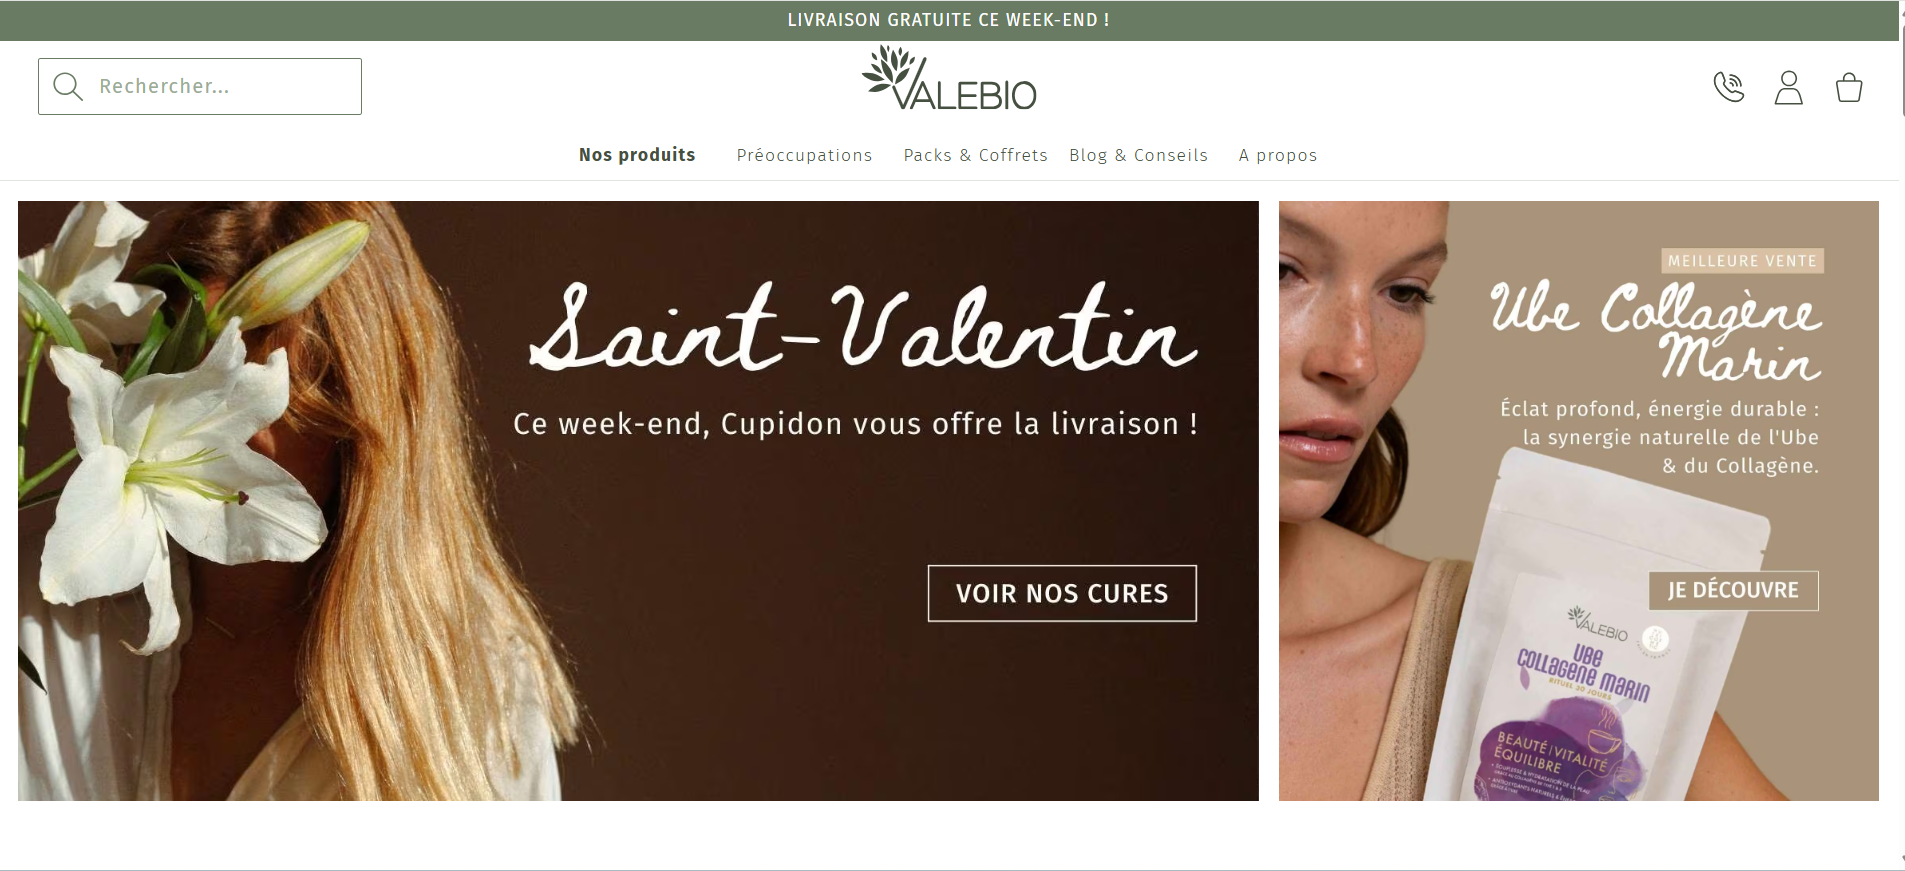Click the JE DÉCOUVRE button
Viewport: 1905px width, 871px height.
(x=1733, y=590)
